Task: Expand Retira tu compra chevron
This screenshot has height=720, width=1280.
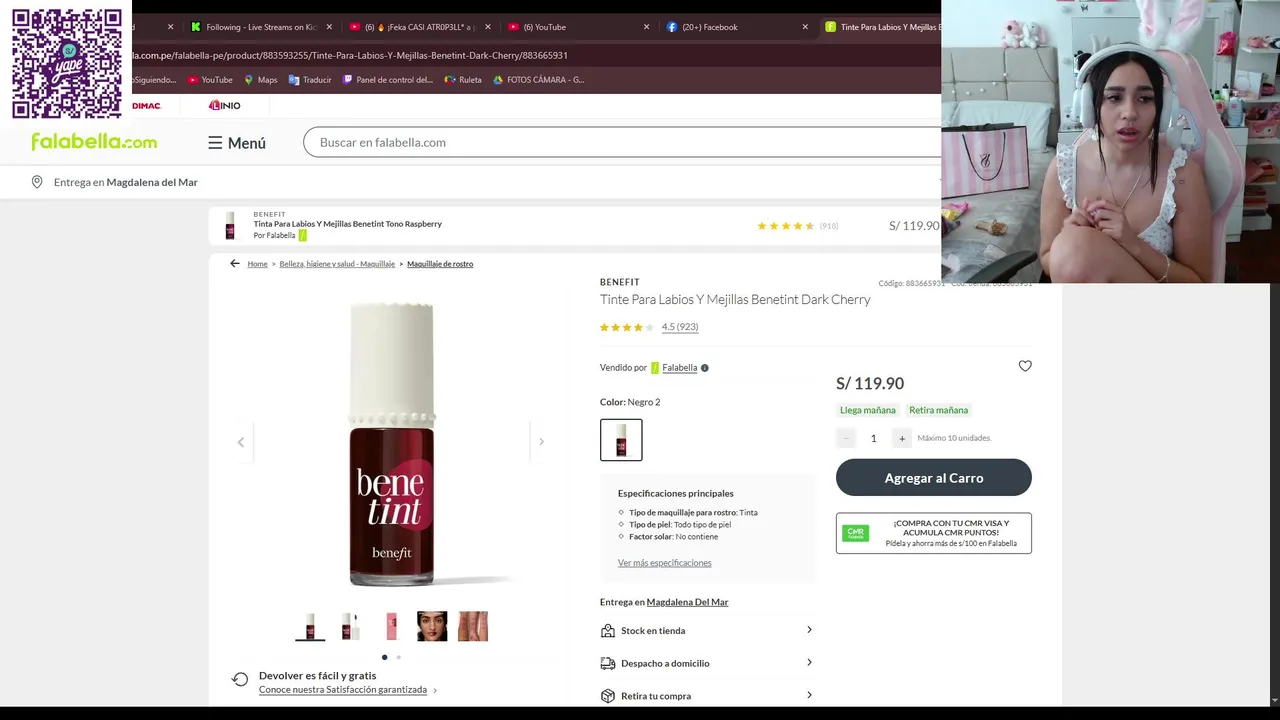Action: pos(809,695)
